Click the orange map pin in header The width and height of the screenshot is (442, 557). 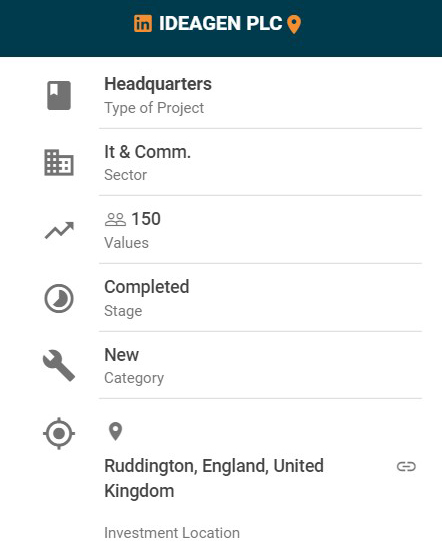pyautogui.click(x=294, y=25)
